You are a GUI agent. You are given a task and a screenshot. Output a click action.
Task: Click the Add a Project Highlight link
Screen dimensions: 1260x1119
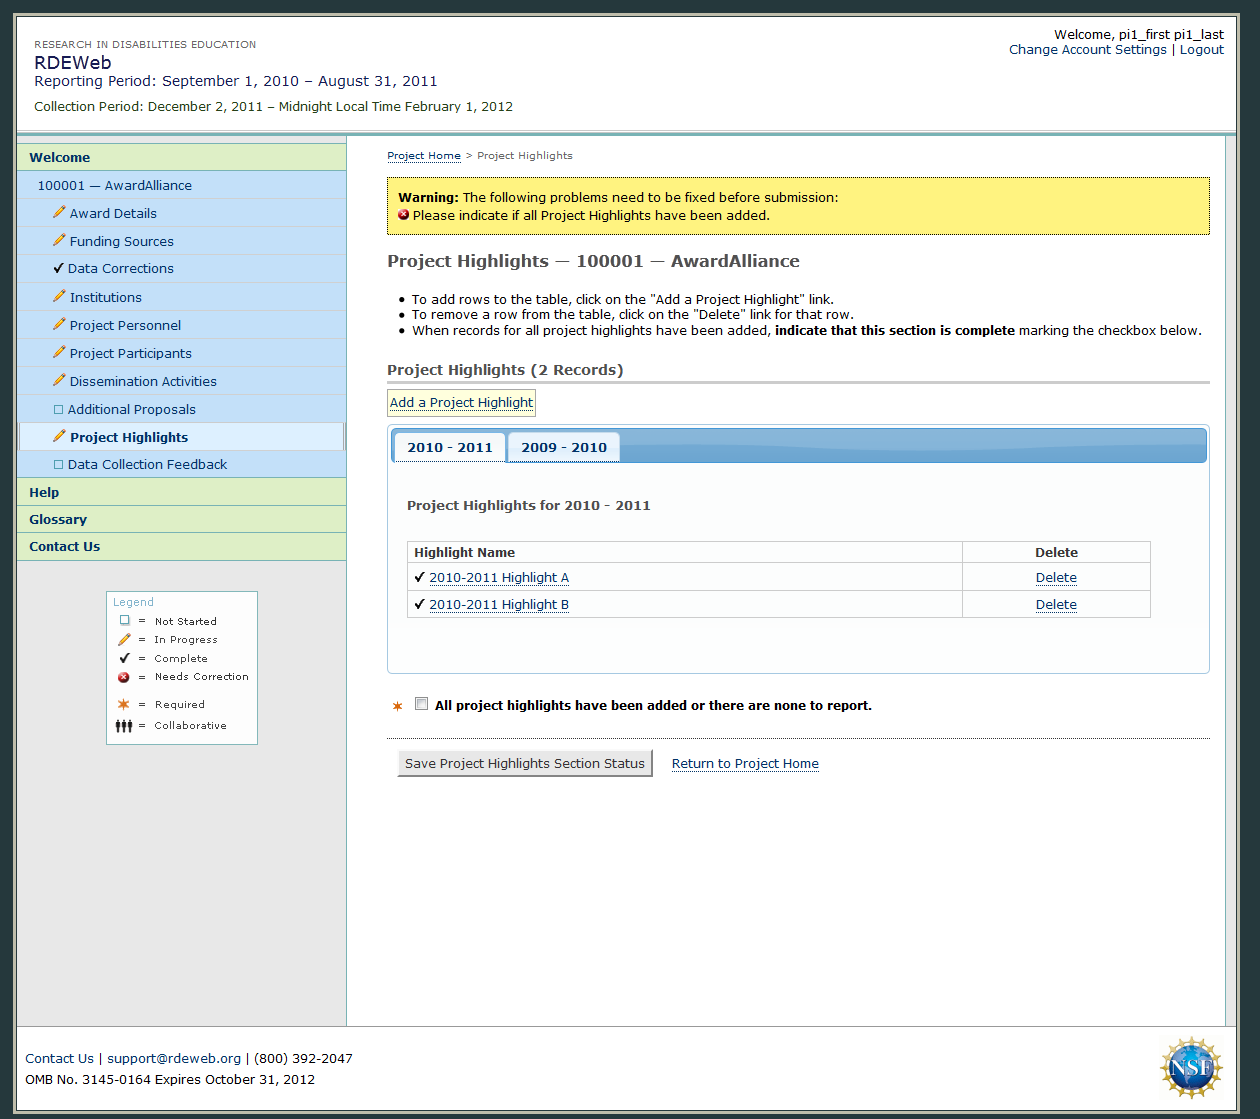461,402
